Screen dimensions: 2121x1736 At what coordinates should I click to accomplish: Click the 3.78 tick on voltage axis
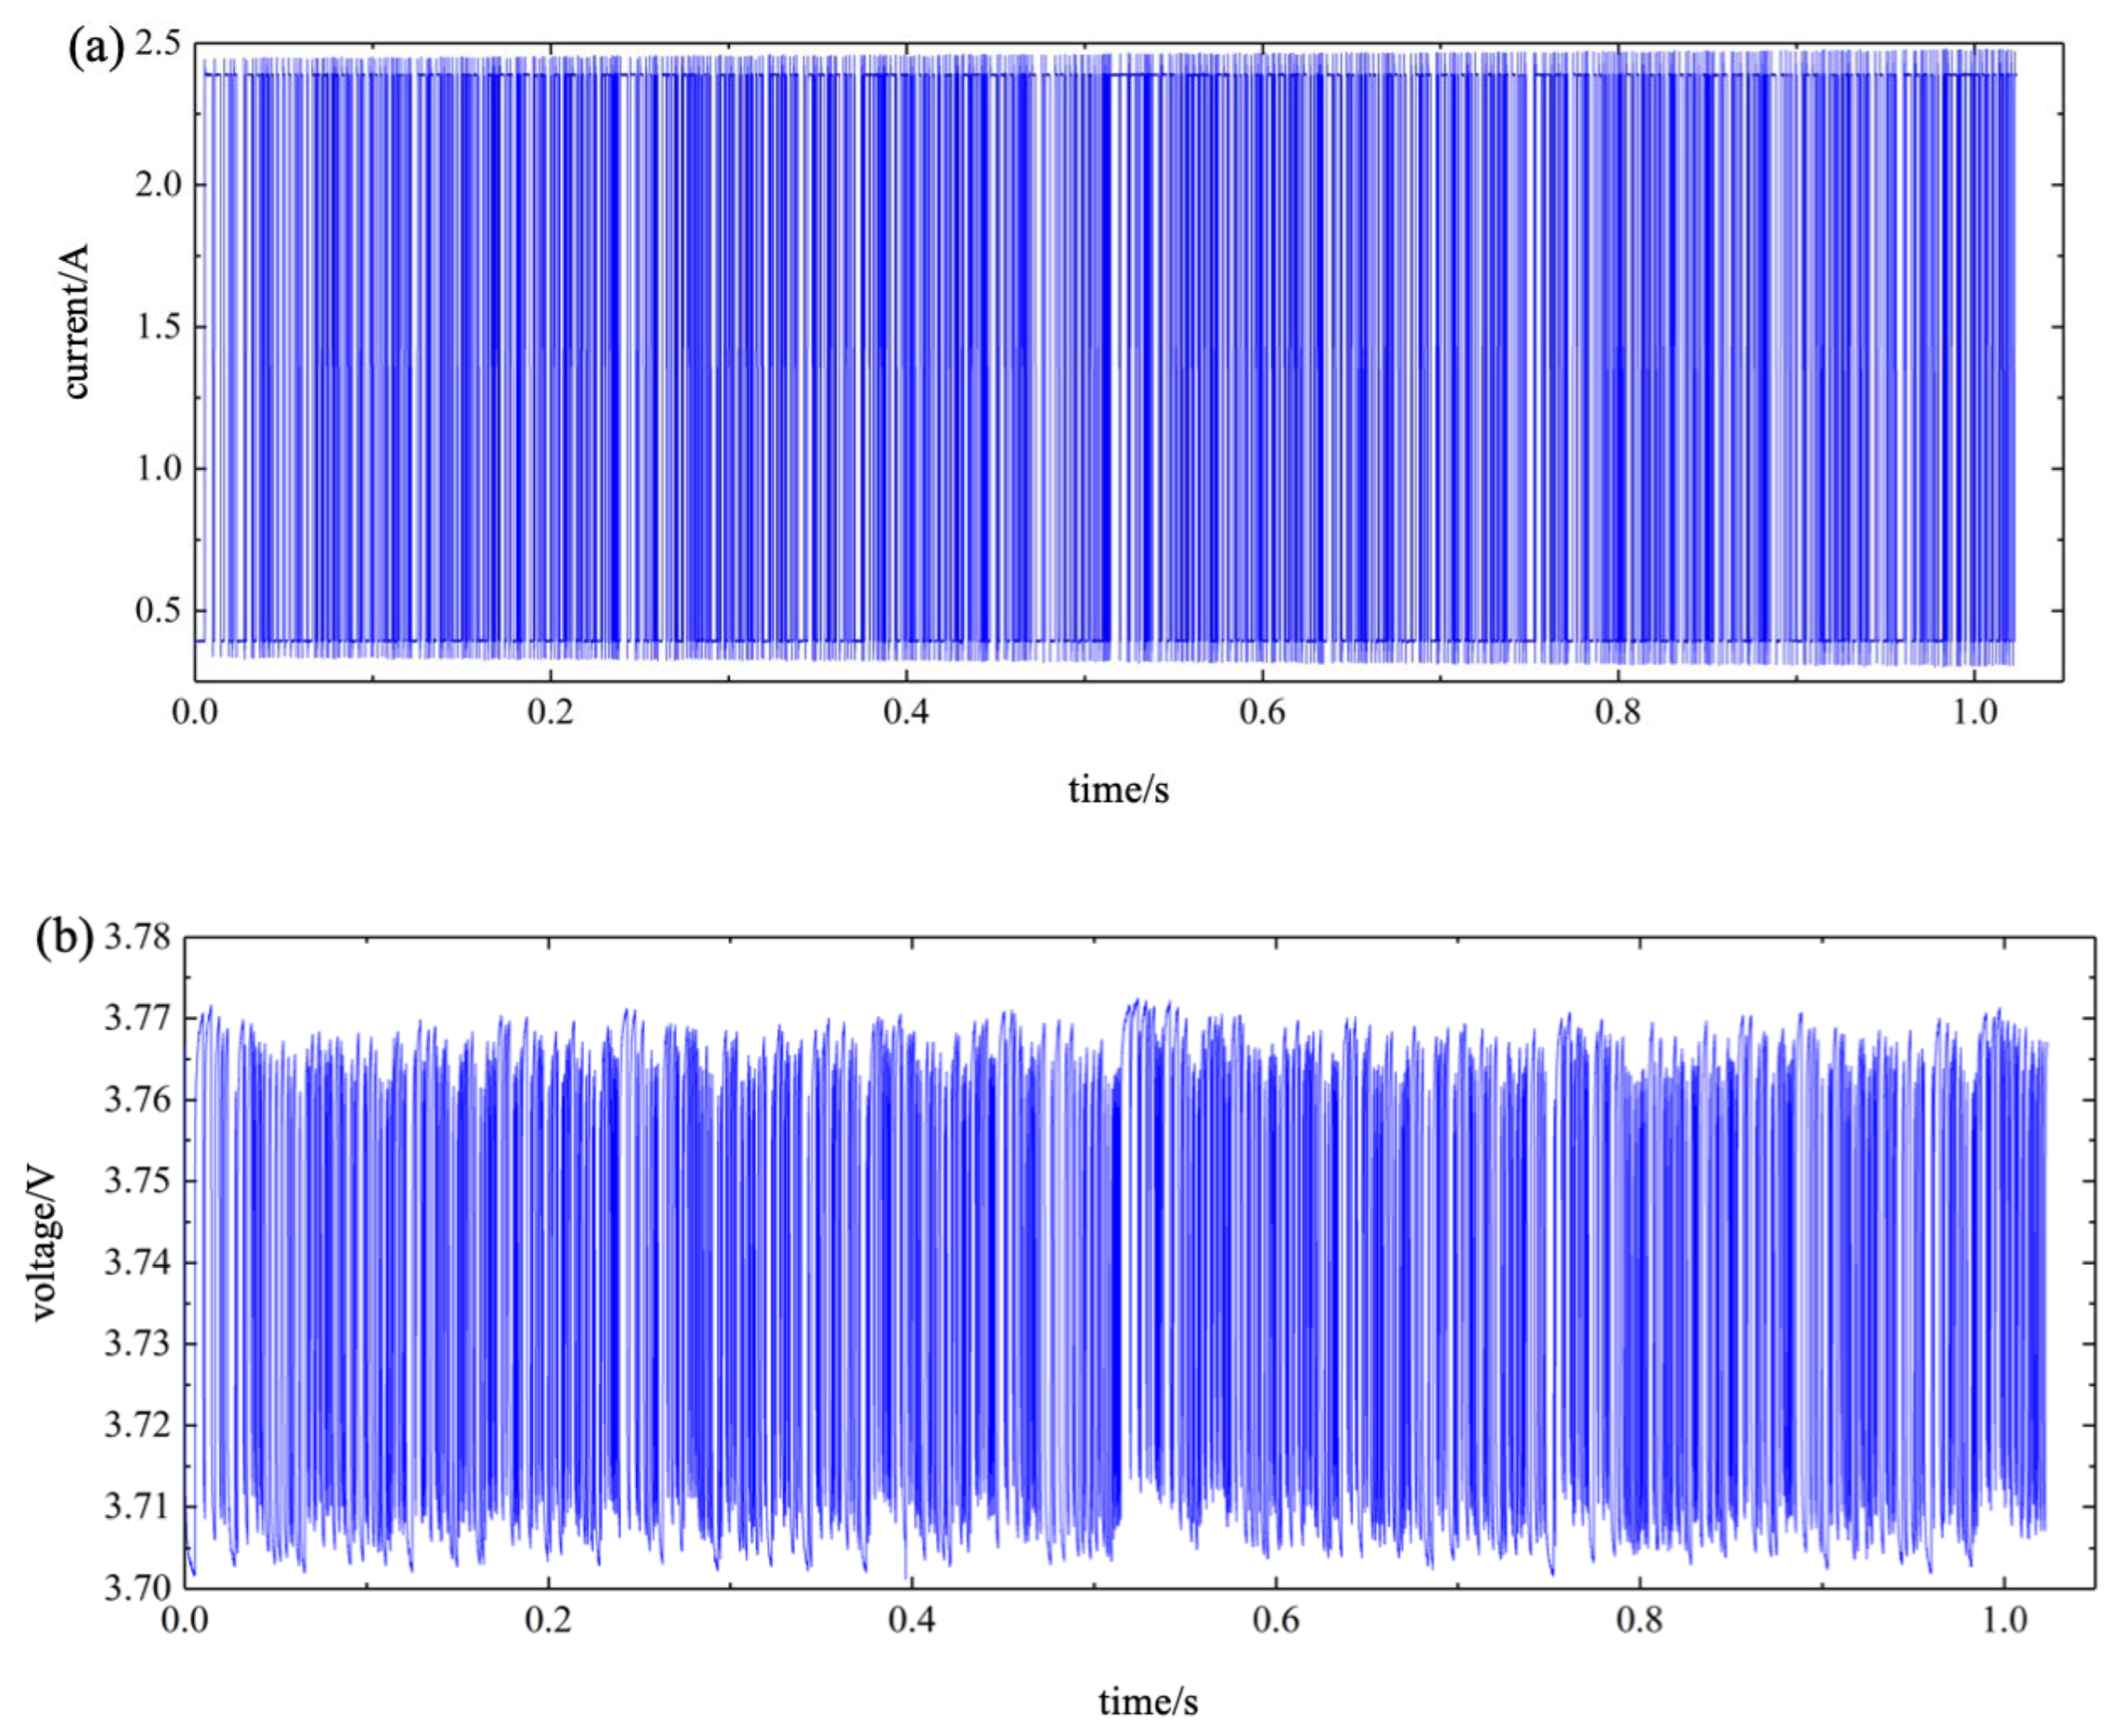pyautogui.click(x=137, y=938)
